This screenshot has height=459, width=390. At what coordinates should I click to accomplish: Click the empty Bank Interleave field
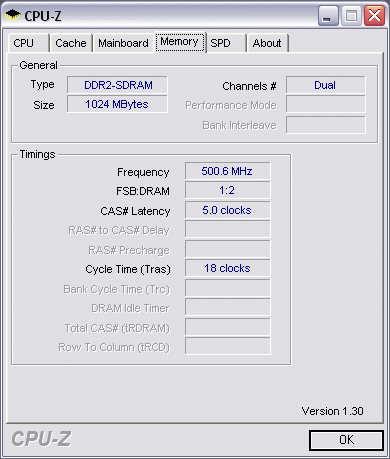pos(326,125)
